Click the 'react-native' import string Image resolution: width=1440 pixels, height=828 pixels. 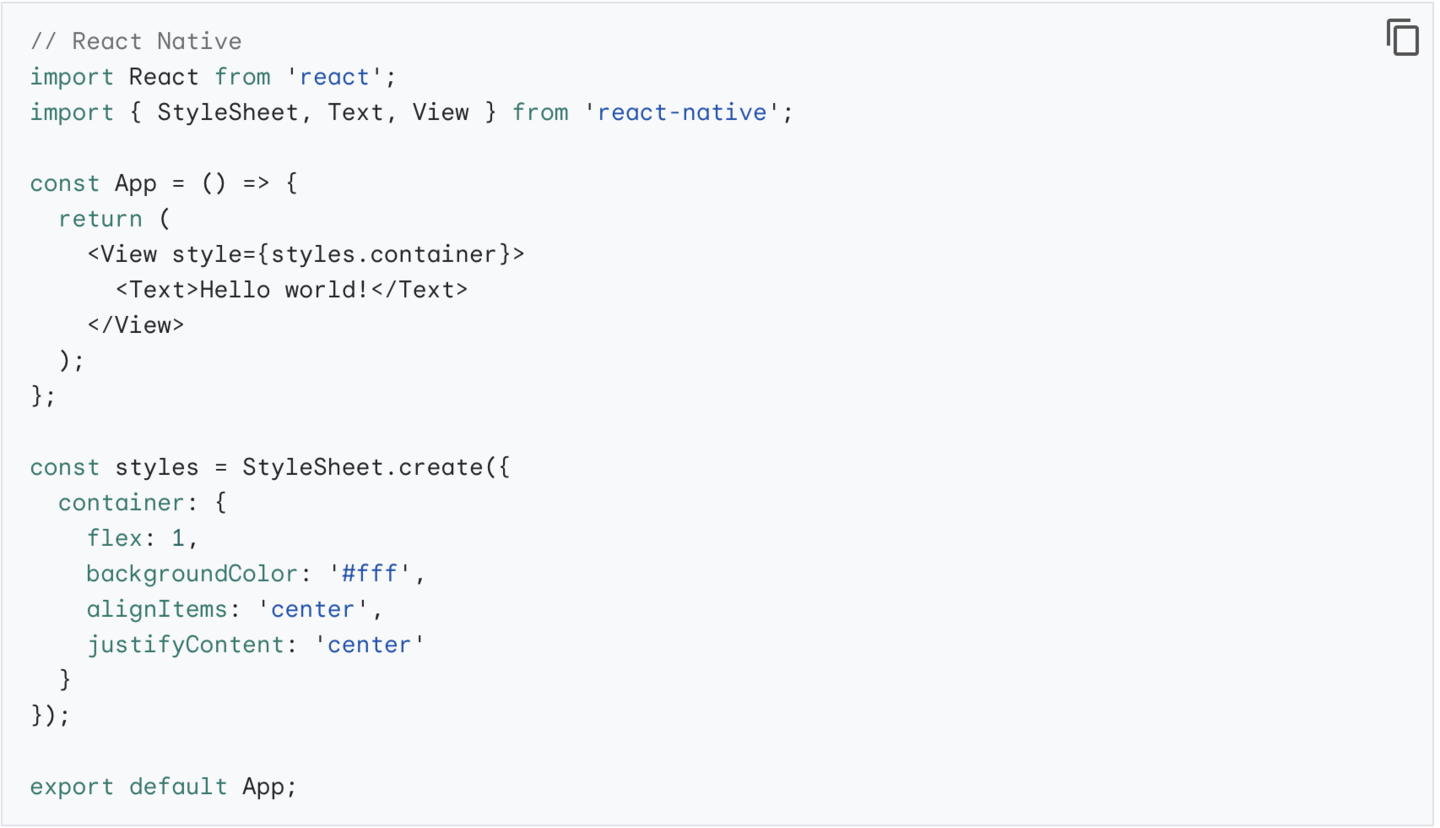point(682,112)
